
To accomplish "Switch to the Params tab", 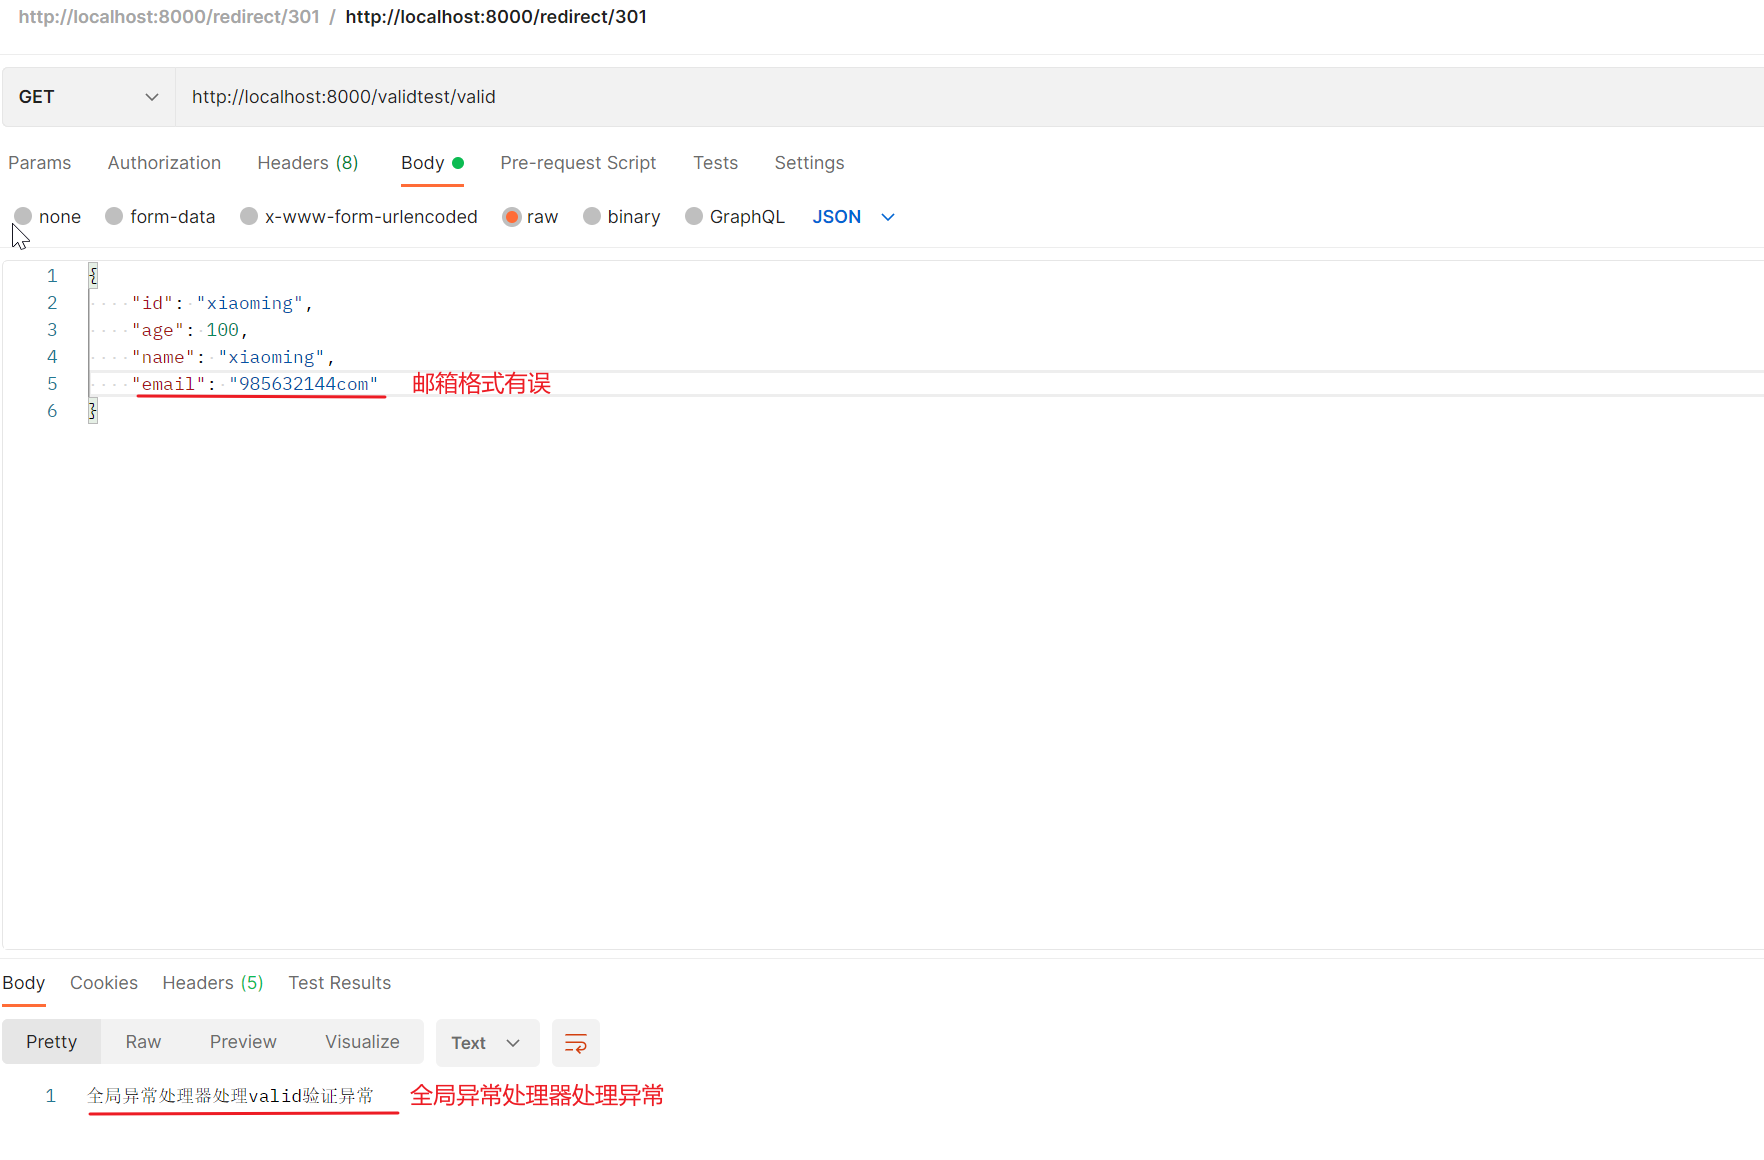I will (40, 163).
